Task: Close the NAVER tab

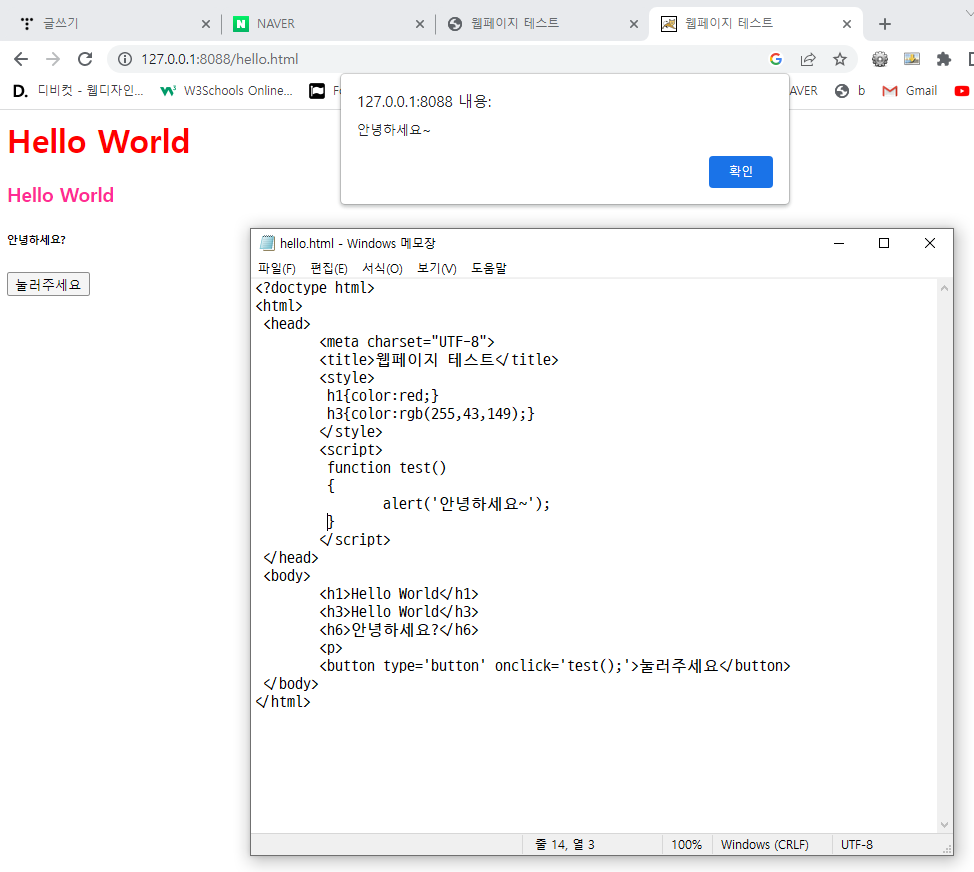Action: pyautogui.click(x=420, y=24)
